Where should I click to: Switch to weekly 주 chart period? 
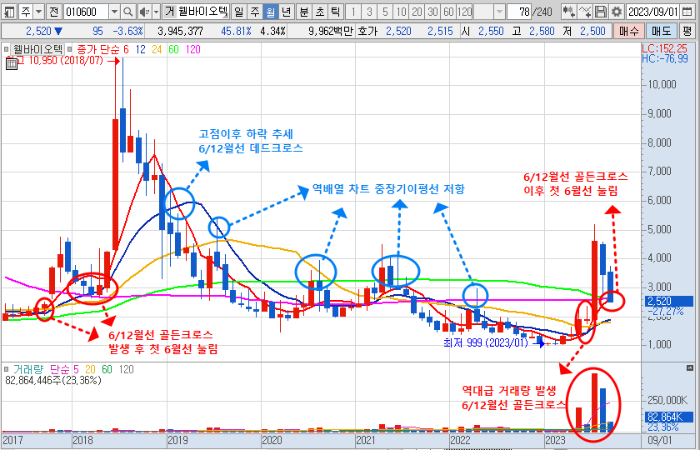(255, 12)
